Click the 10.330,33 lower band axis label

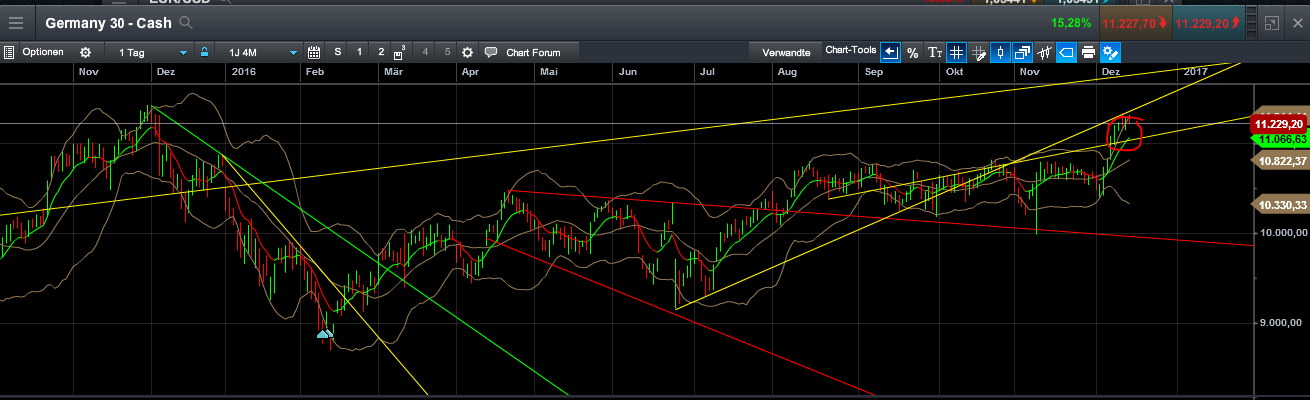1280,204
